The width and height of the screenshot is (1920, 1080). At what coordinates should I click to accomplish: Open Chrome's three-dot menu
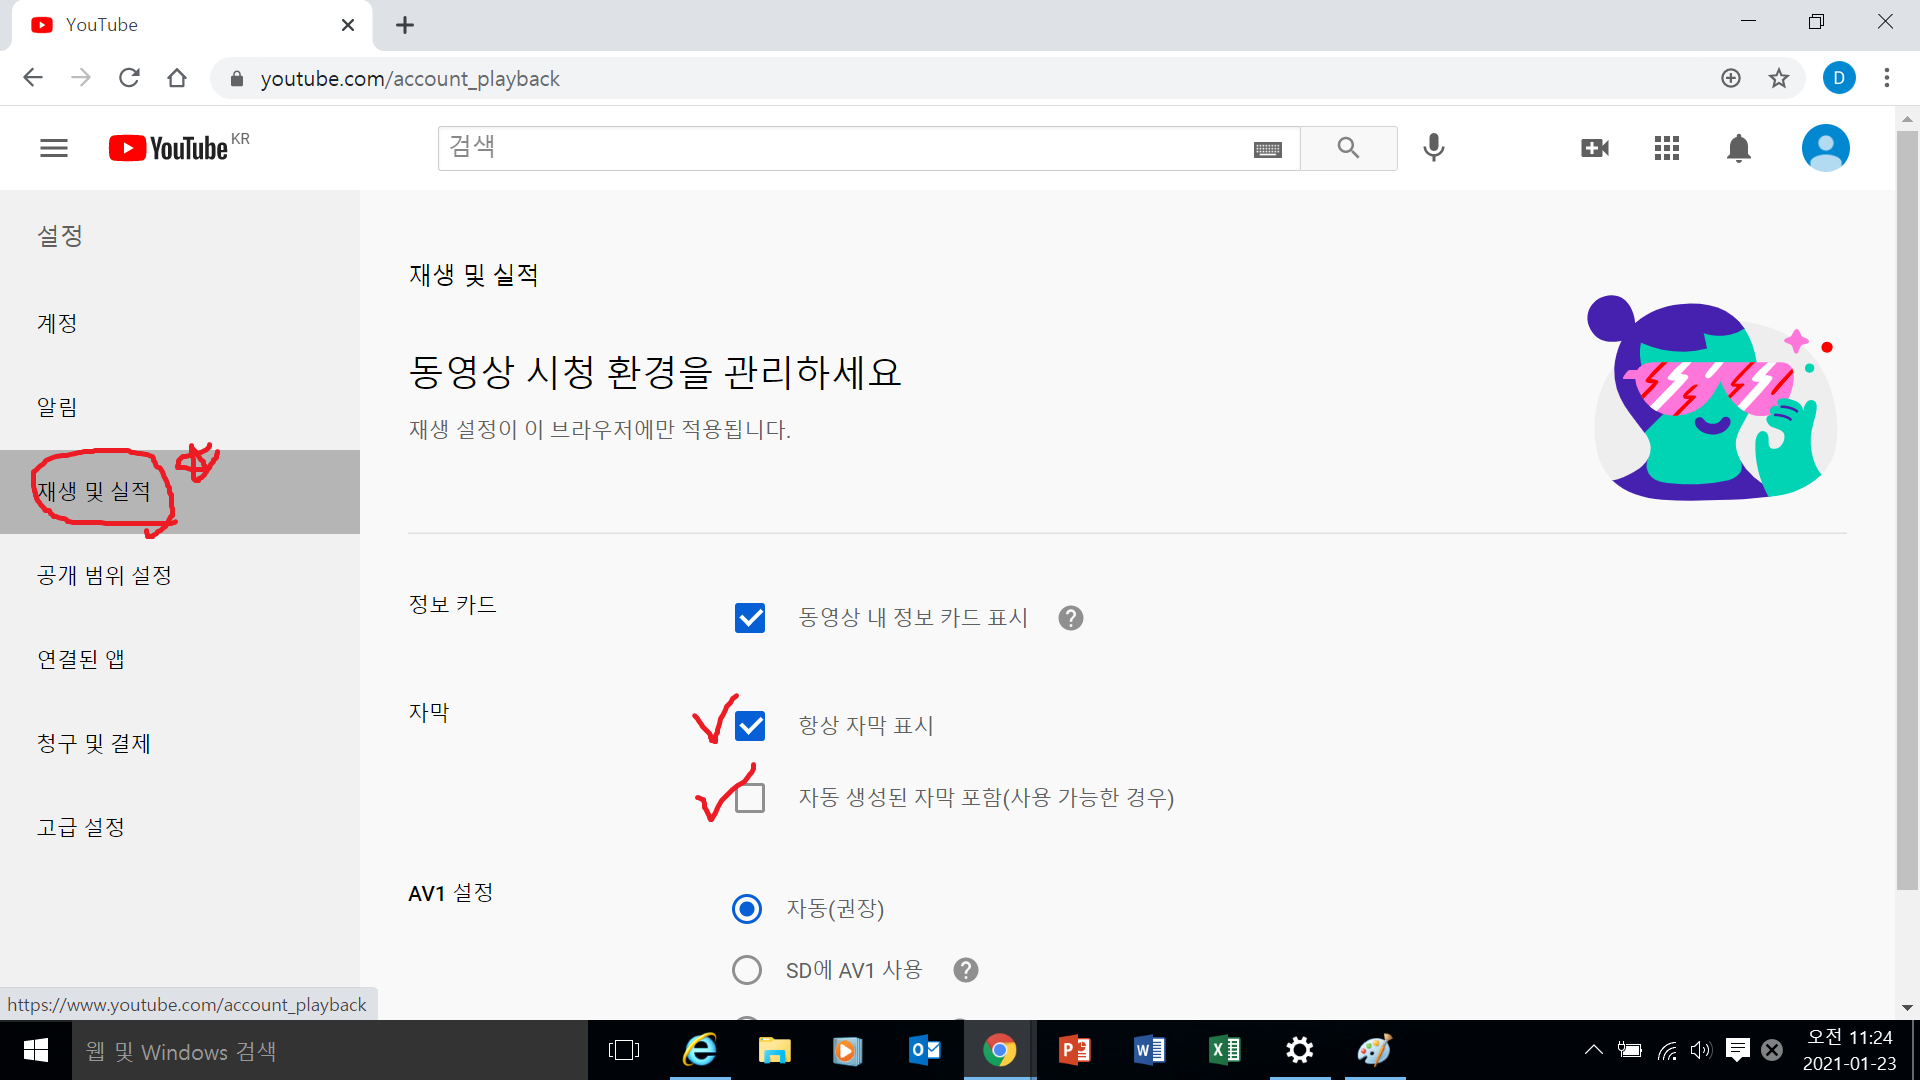click(x=1887, y=78)
